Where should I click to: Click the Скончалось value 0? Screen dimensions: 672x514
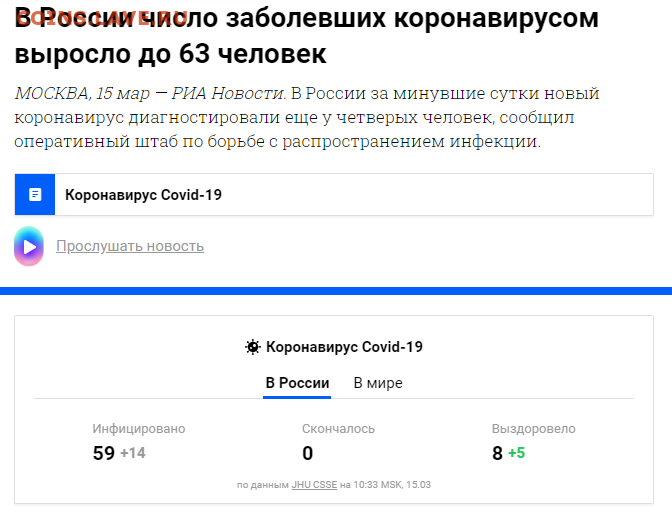pos(308,453)
